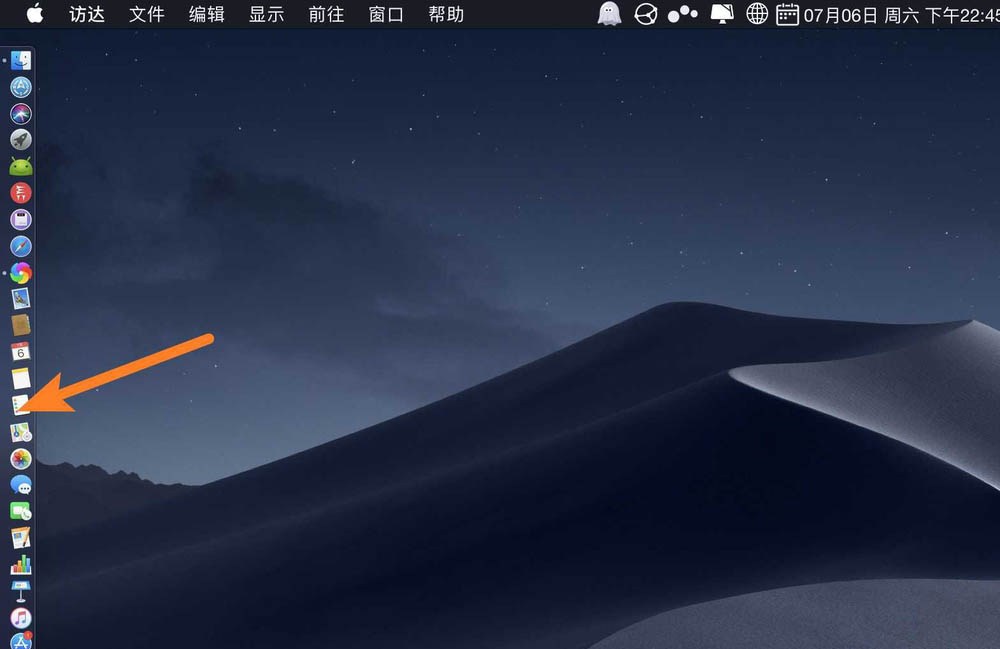Viewport: 1000px width, 649px height.
Task: Click the three-dots icon in menu bar
Action: tap(682, 14)
